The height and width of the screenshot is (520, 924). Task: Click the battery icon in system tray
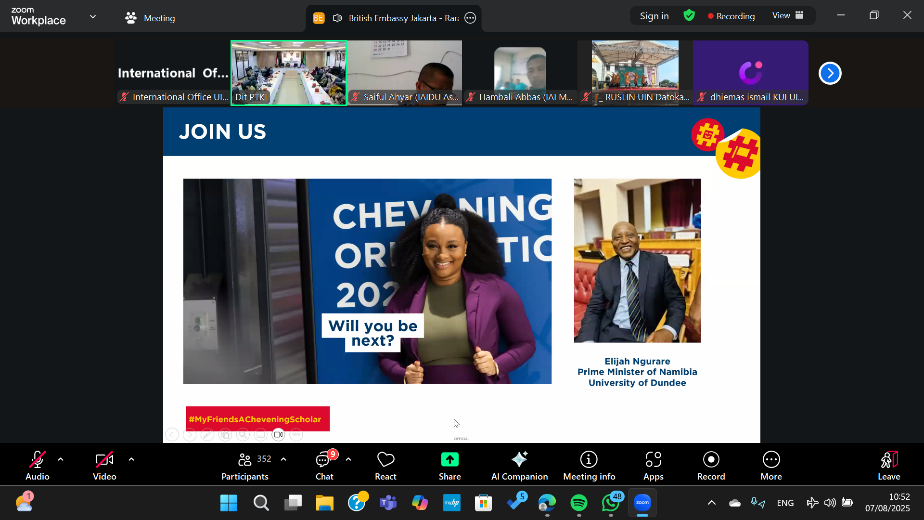coord(847,503)
